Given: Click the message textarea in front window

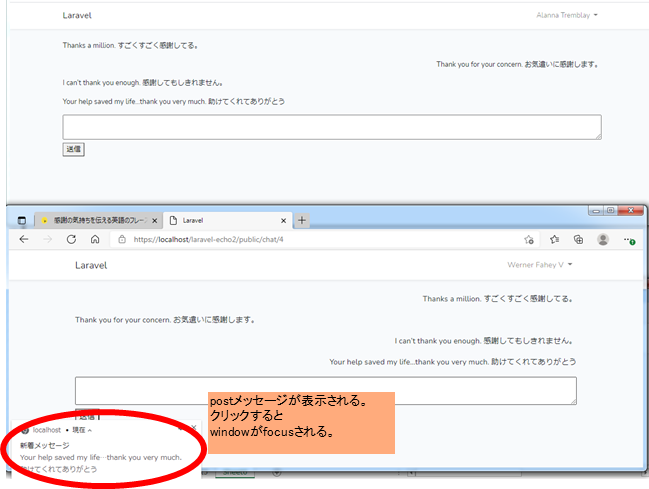Looking at the screenshot, I should click(326, 390).
